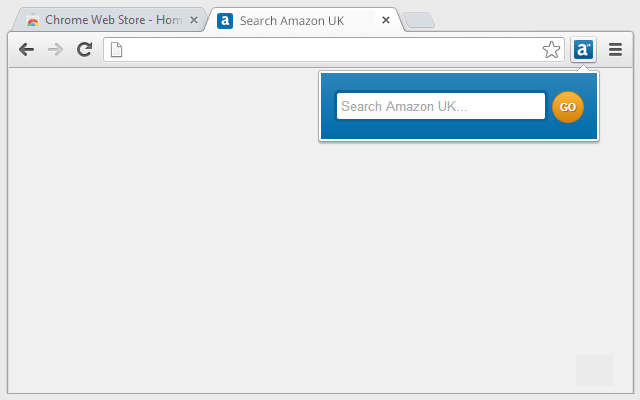Click the Amazon favicon on the active tab

click(x=225, y=20)
